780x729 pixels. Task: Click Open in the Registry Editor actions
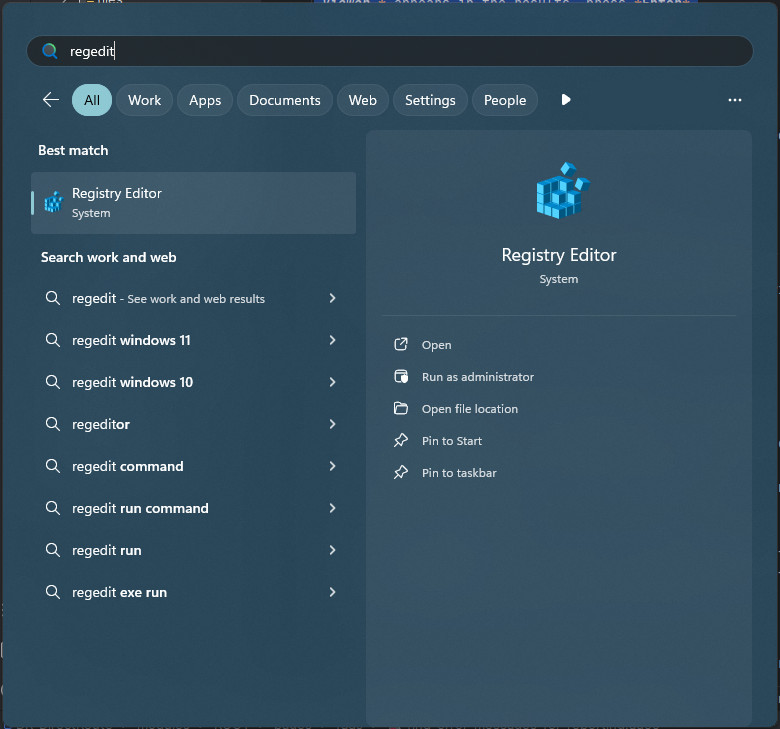point(436,345)
